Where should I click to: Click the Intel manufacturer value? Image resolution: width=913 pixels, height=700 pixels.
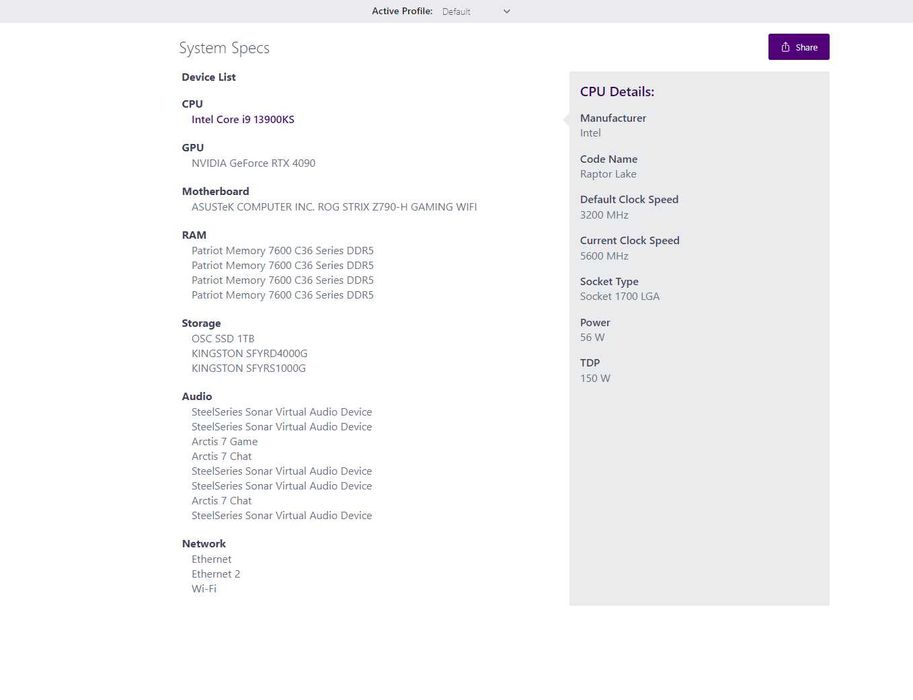(590, 133)
